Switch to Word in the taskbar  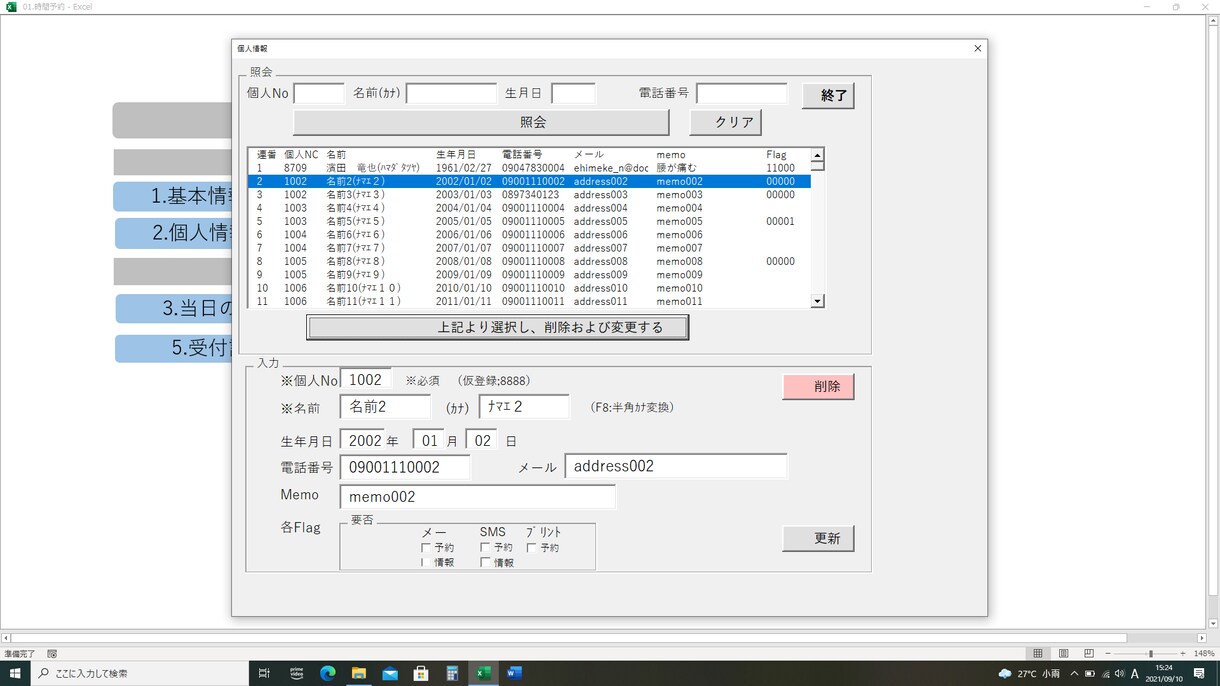(x=514, y=673)
